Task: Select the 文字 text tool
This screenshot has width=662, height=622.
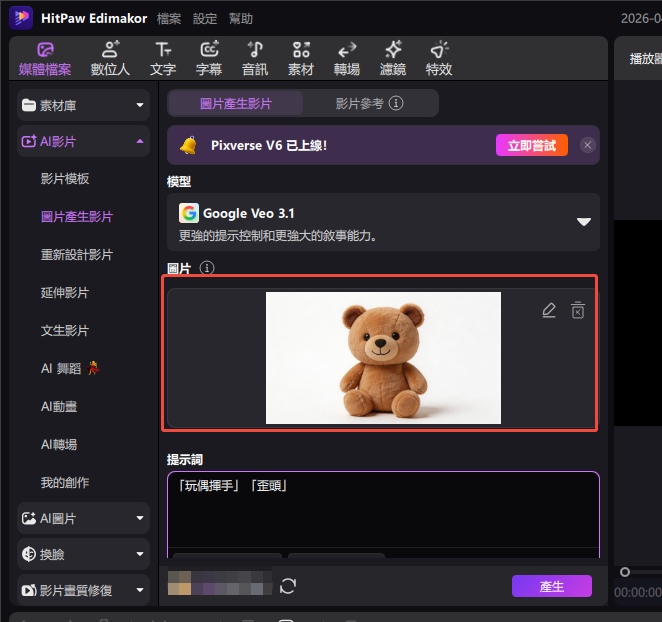Action: (163, 59)
